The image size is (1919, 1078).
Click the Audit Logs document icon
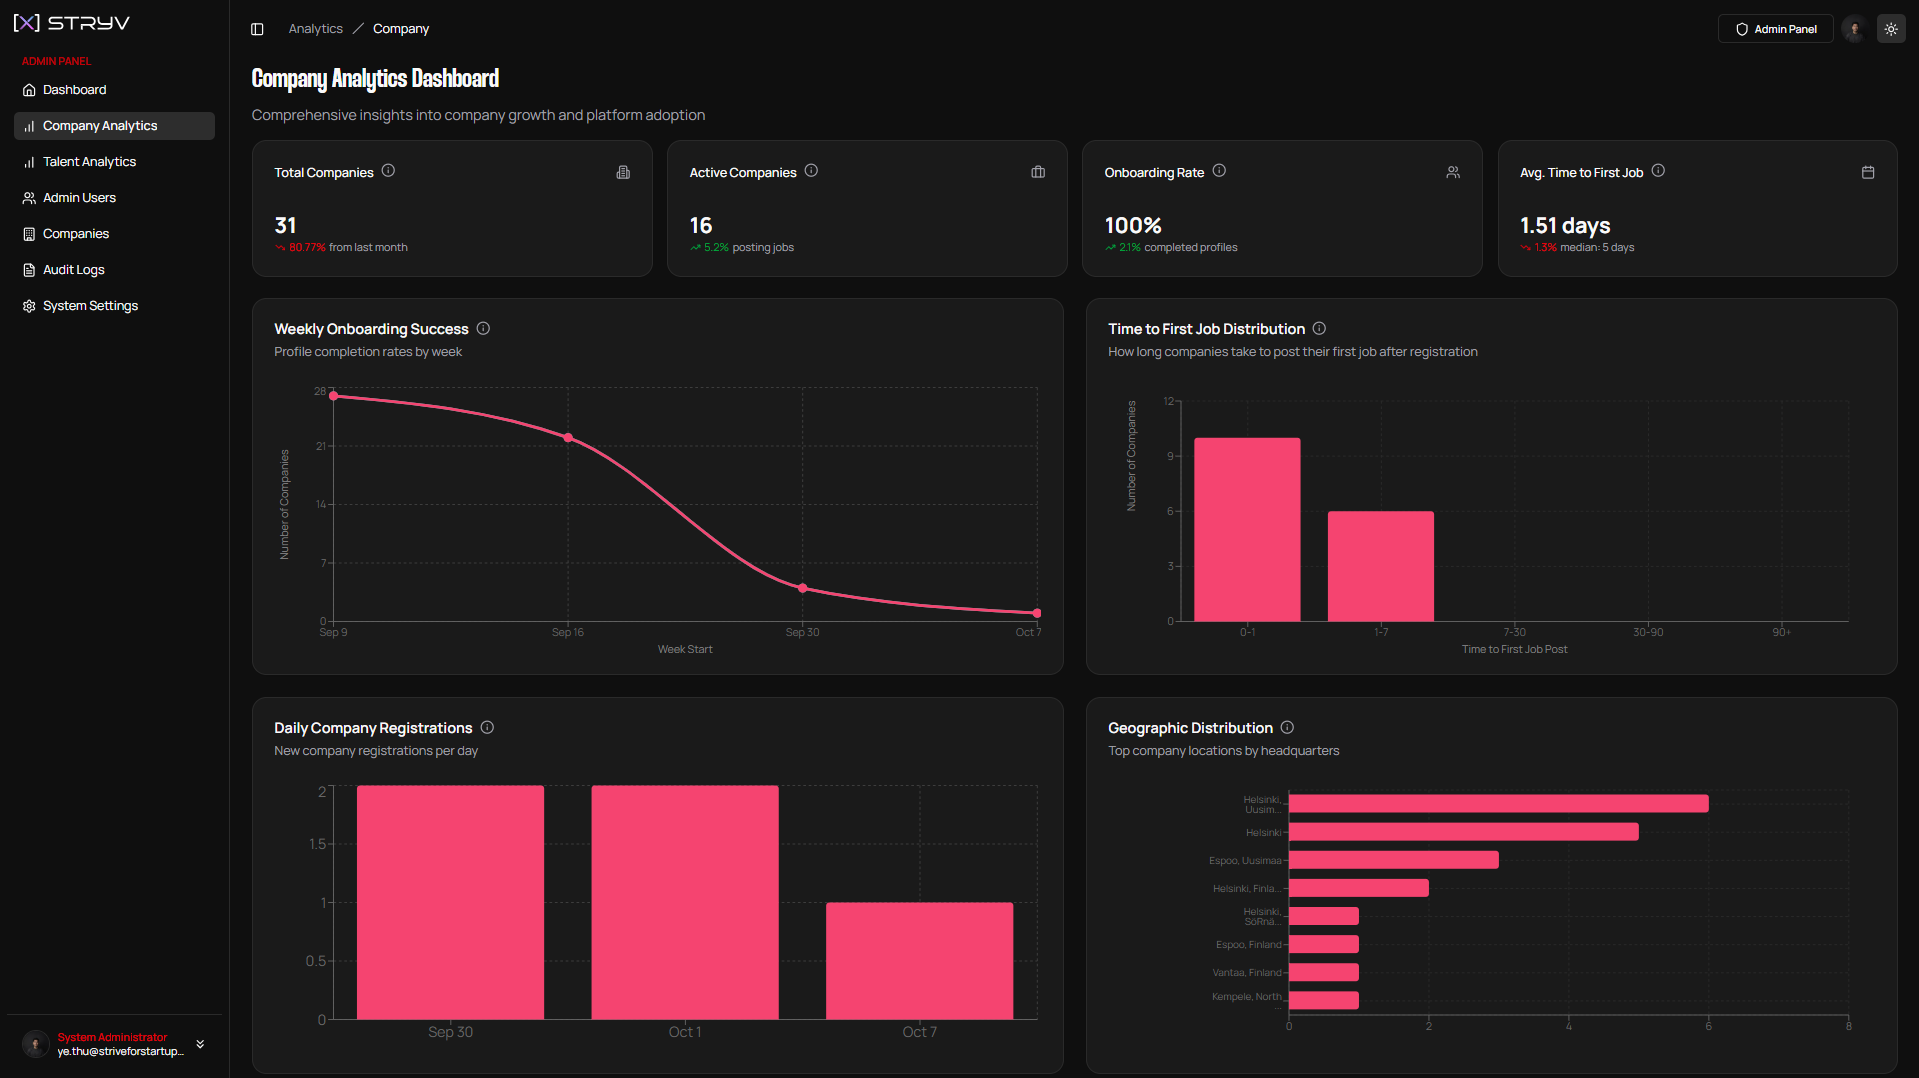tap(29, 270)
